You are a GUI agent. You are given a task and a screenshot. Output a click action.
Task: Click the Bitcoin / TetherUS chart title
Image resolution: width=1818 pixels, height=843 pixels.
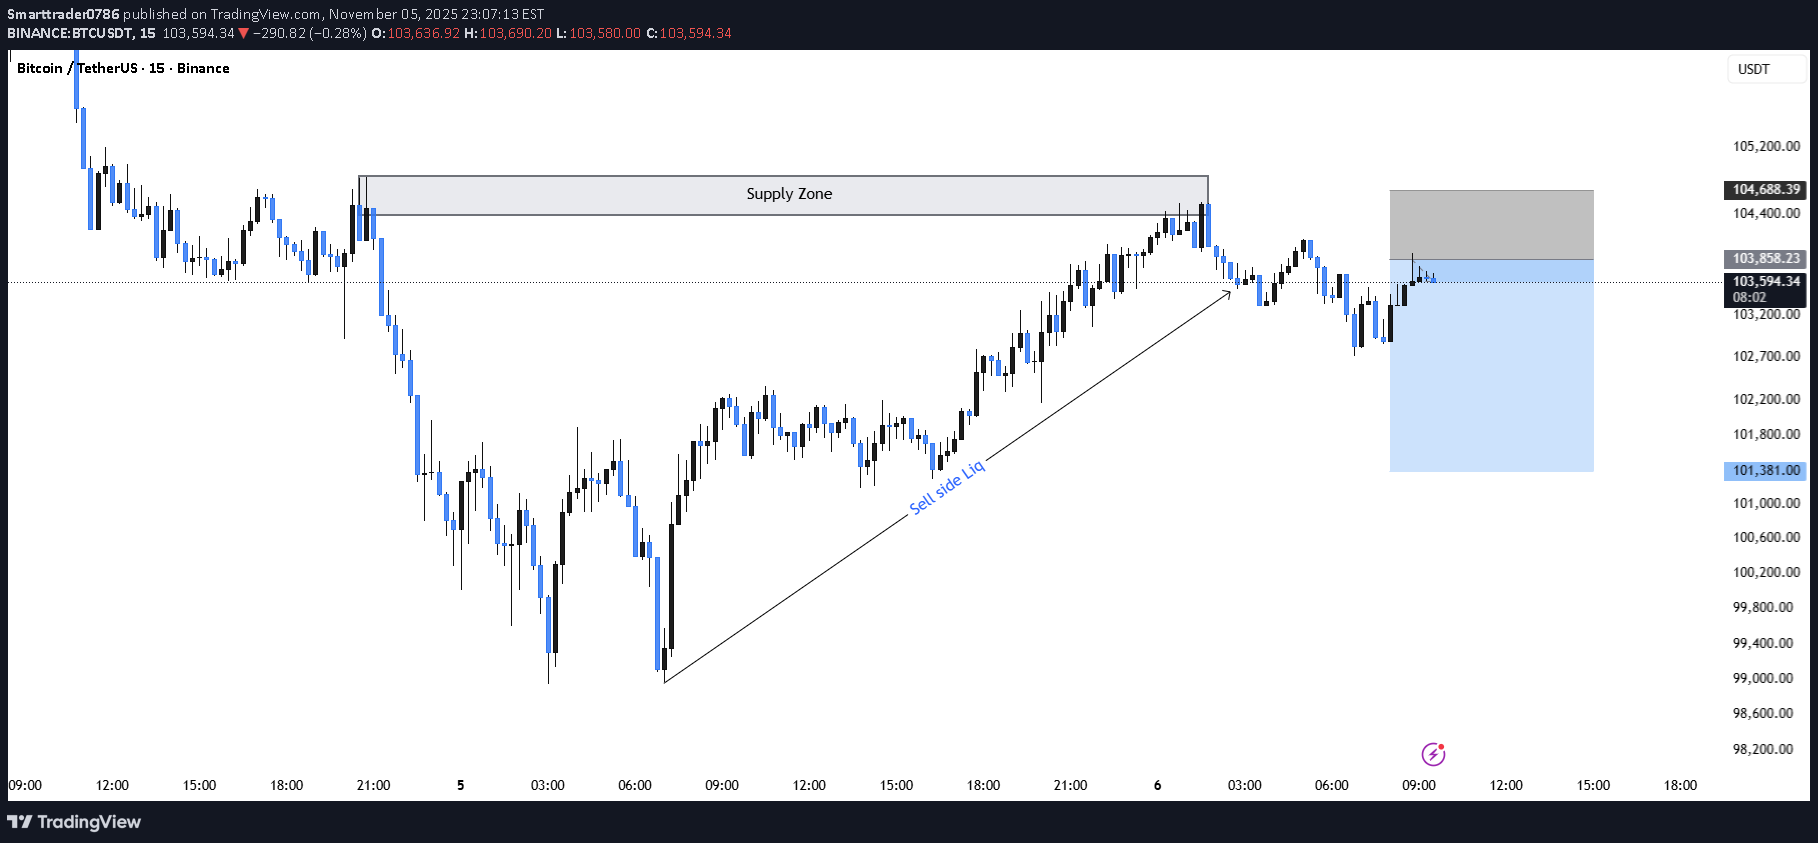(123, 68)
